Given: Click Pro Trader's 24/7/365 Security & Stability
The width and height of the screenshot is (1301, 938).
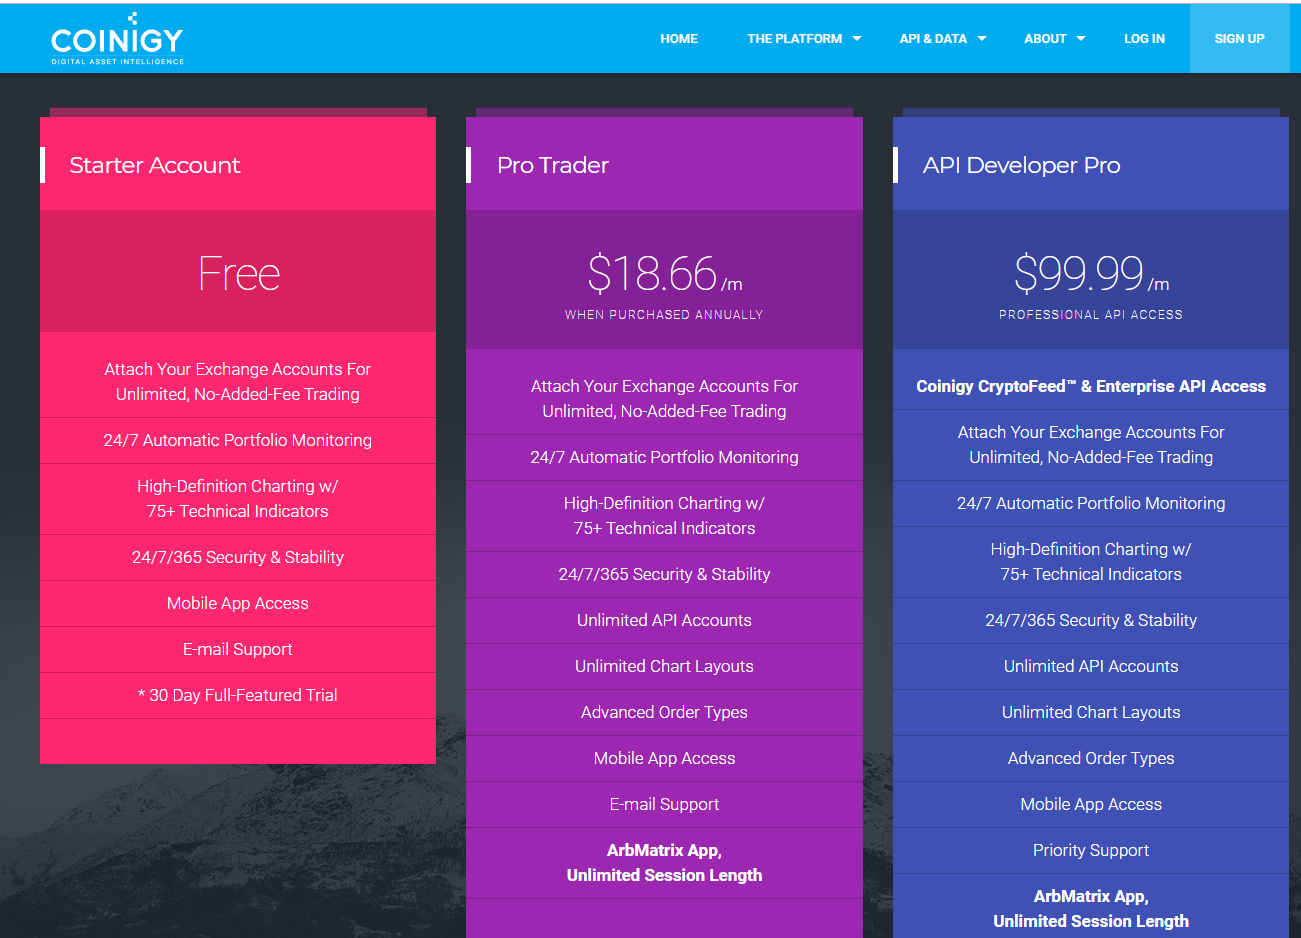Looking at the screenshot, I should pos(664,574).
